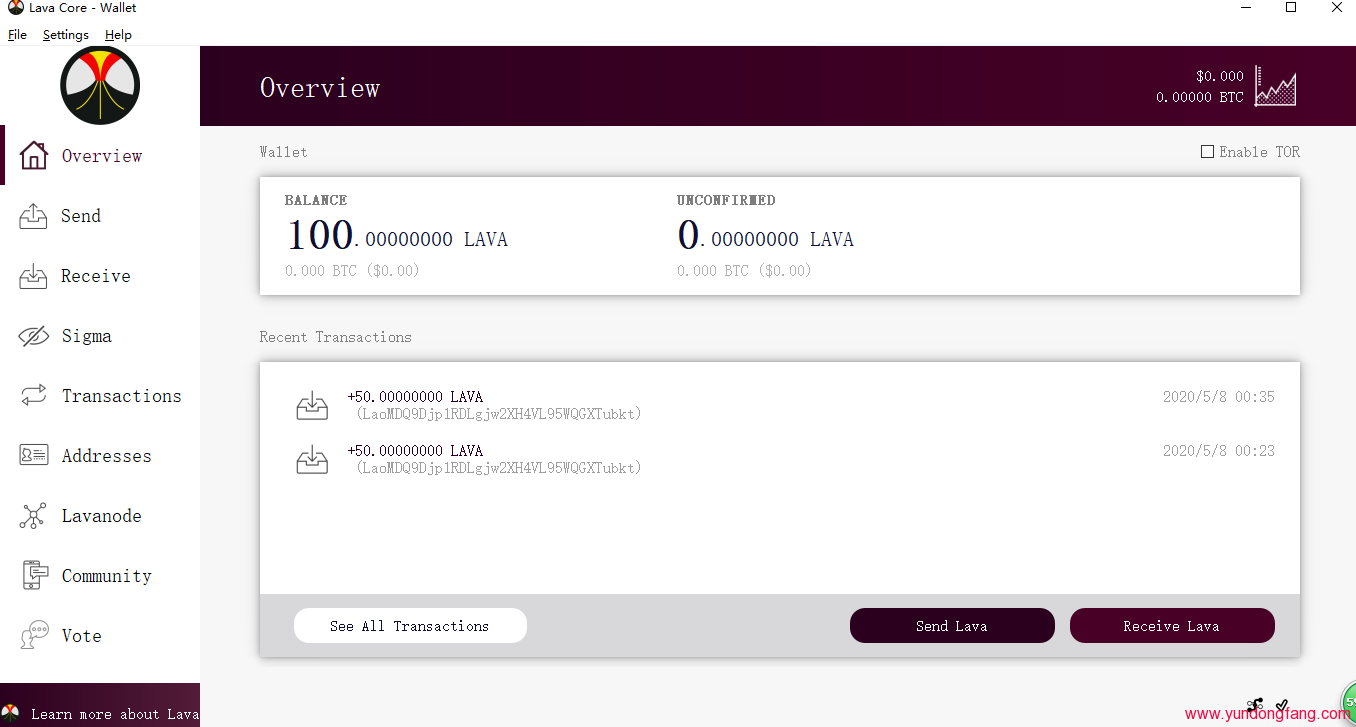Click See All Transactions button
Viewport: 1356px width, 727px height.
click(x=410, y=626)
